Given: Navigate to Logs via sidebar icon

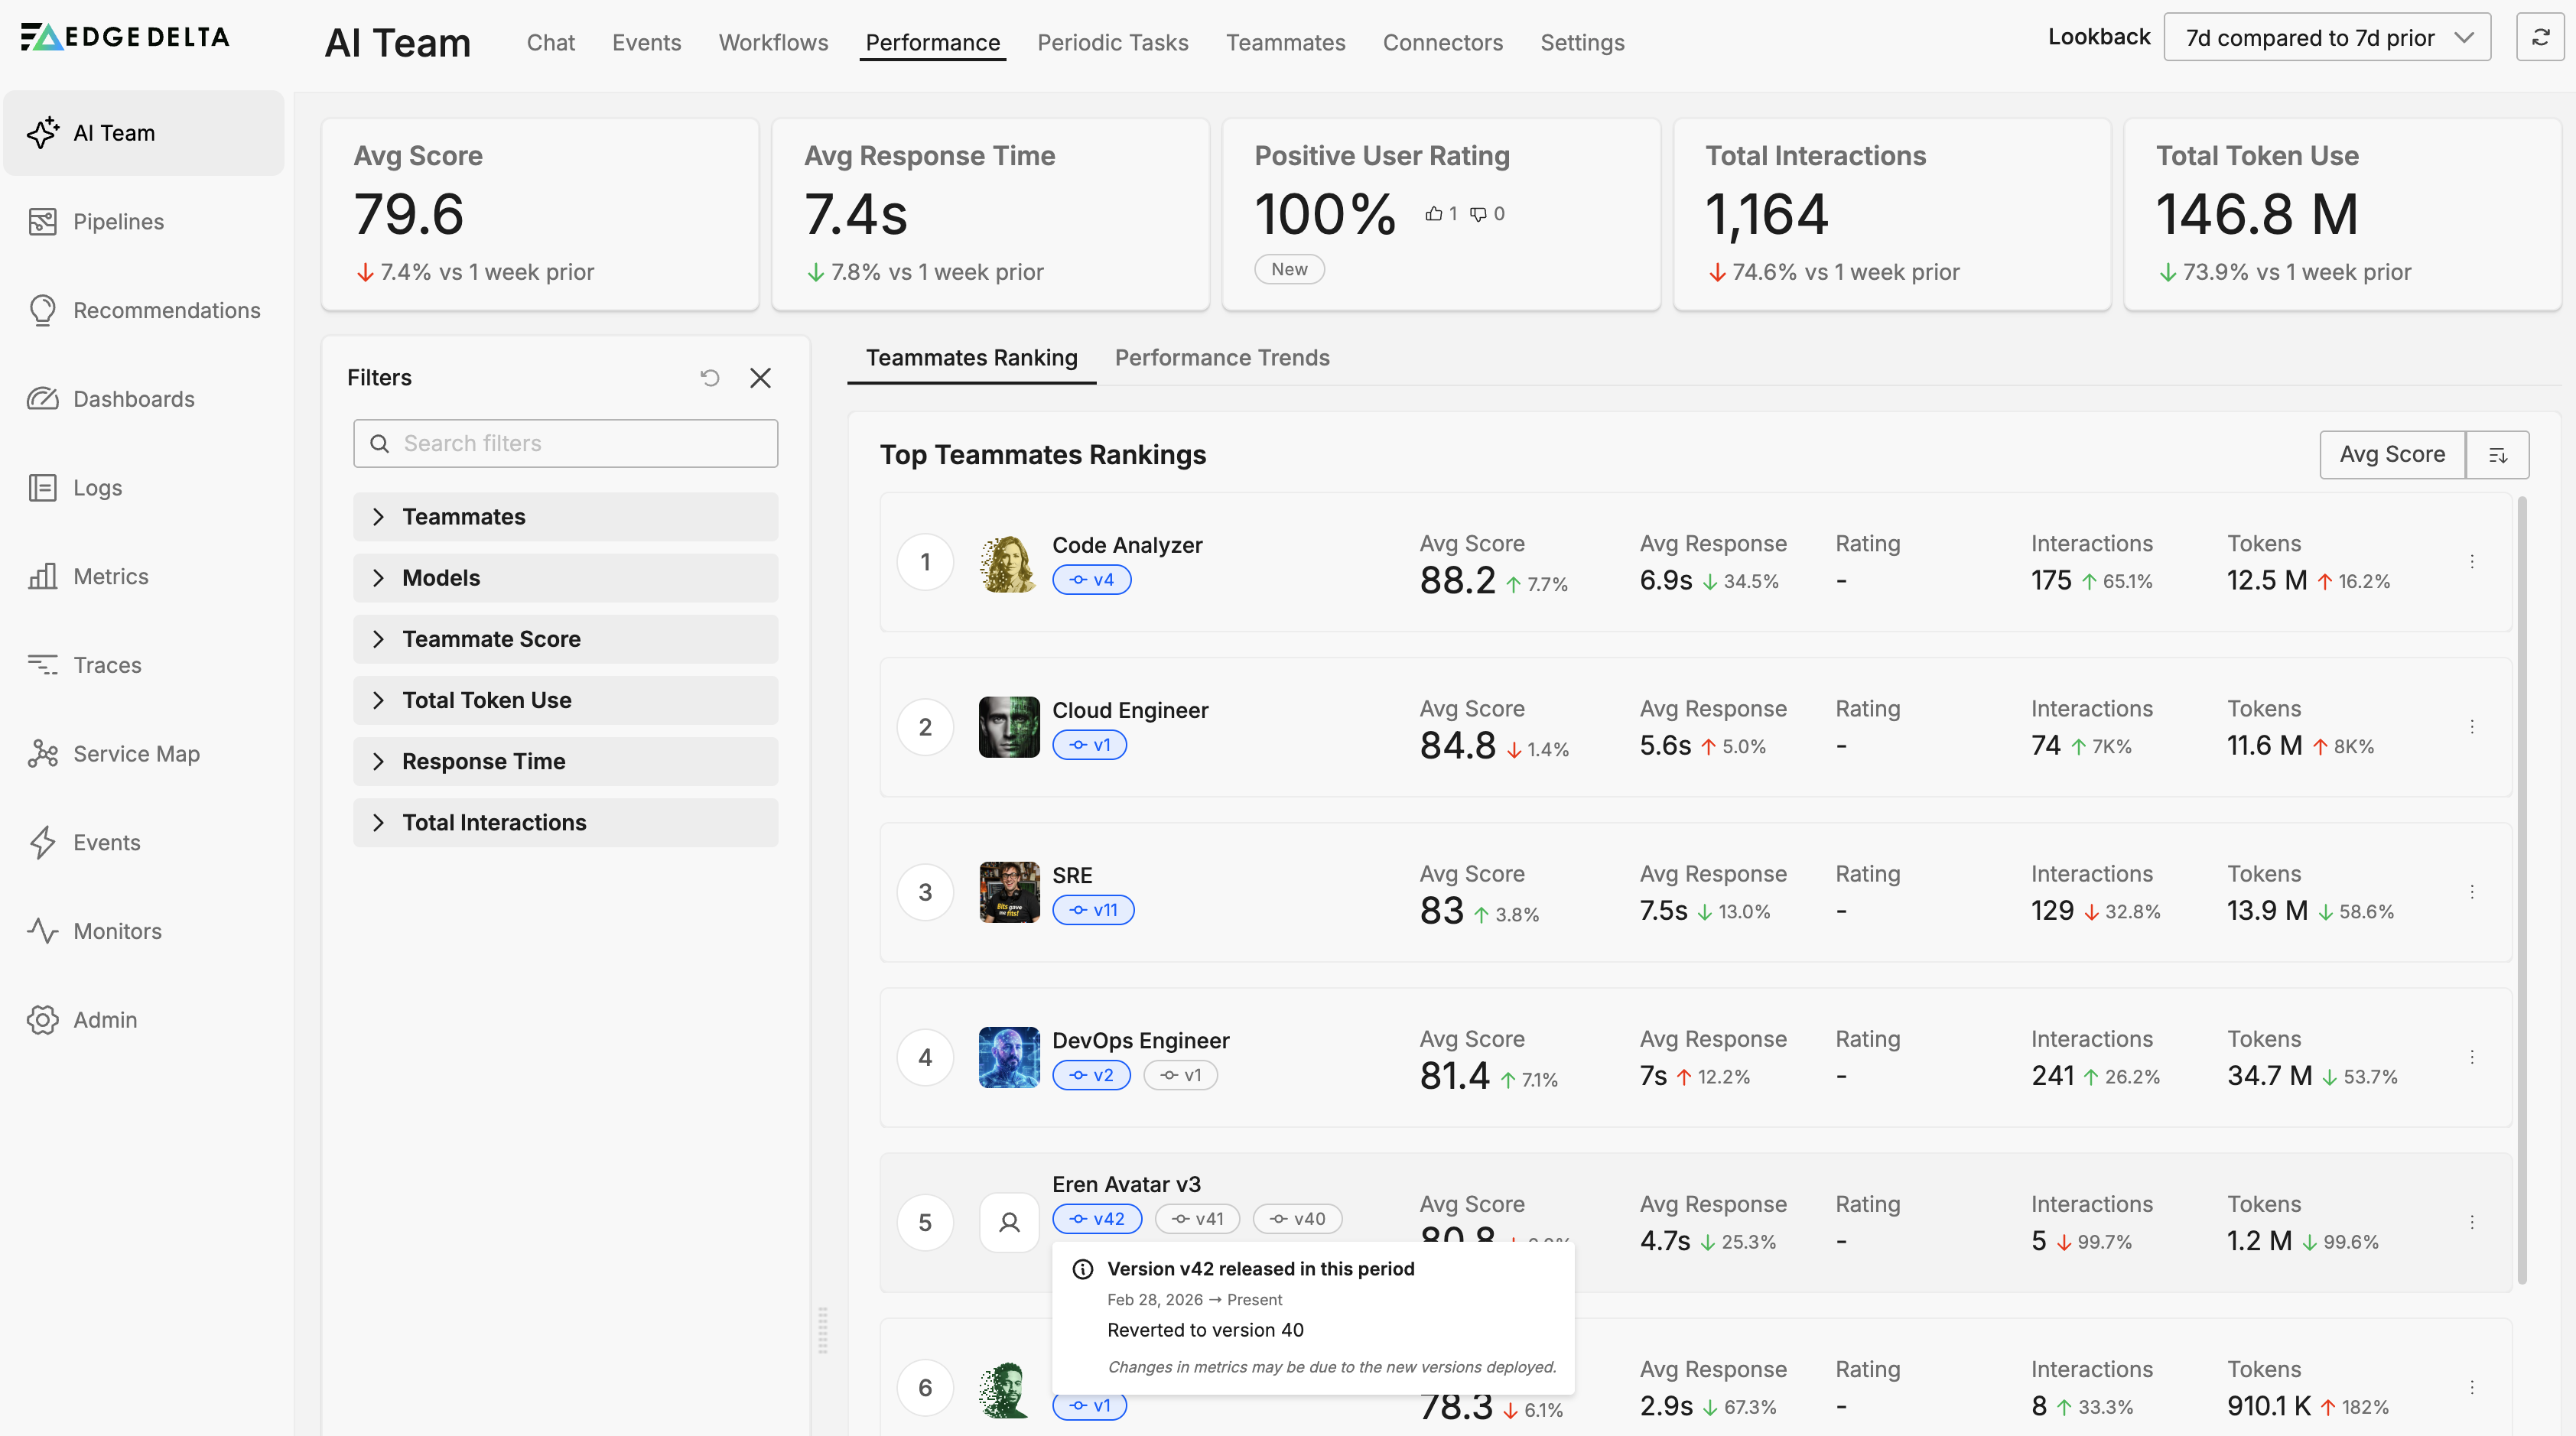Looking at the screenshot, I should point(97,487).
